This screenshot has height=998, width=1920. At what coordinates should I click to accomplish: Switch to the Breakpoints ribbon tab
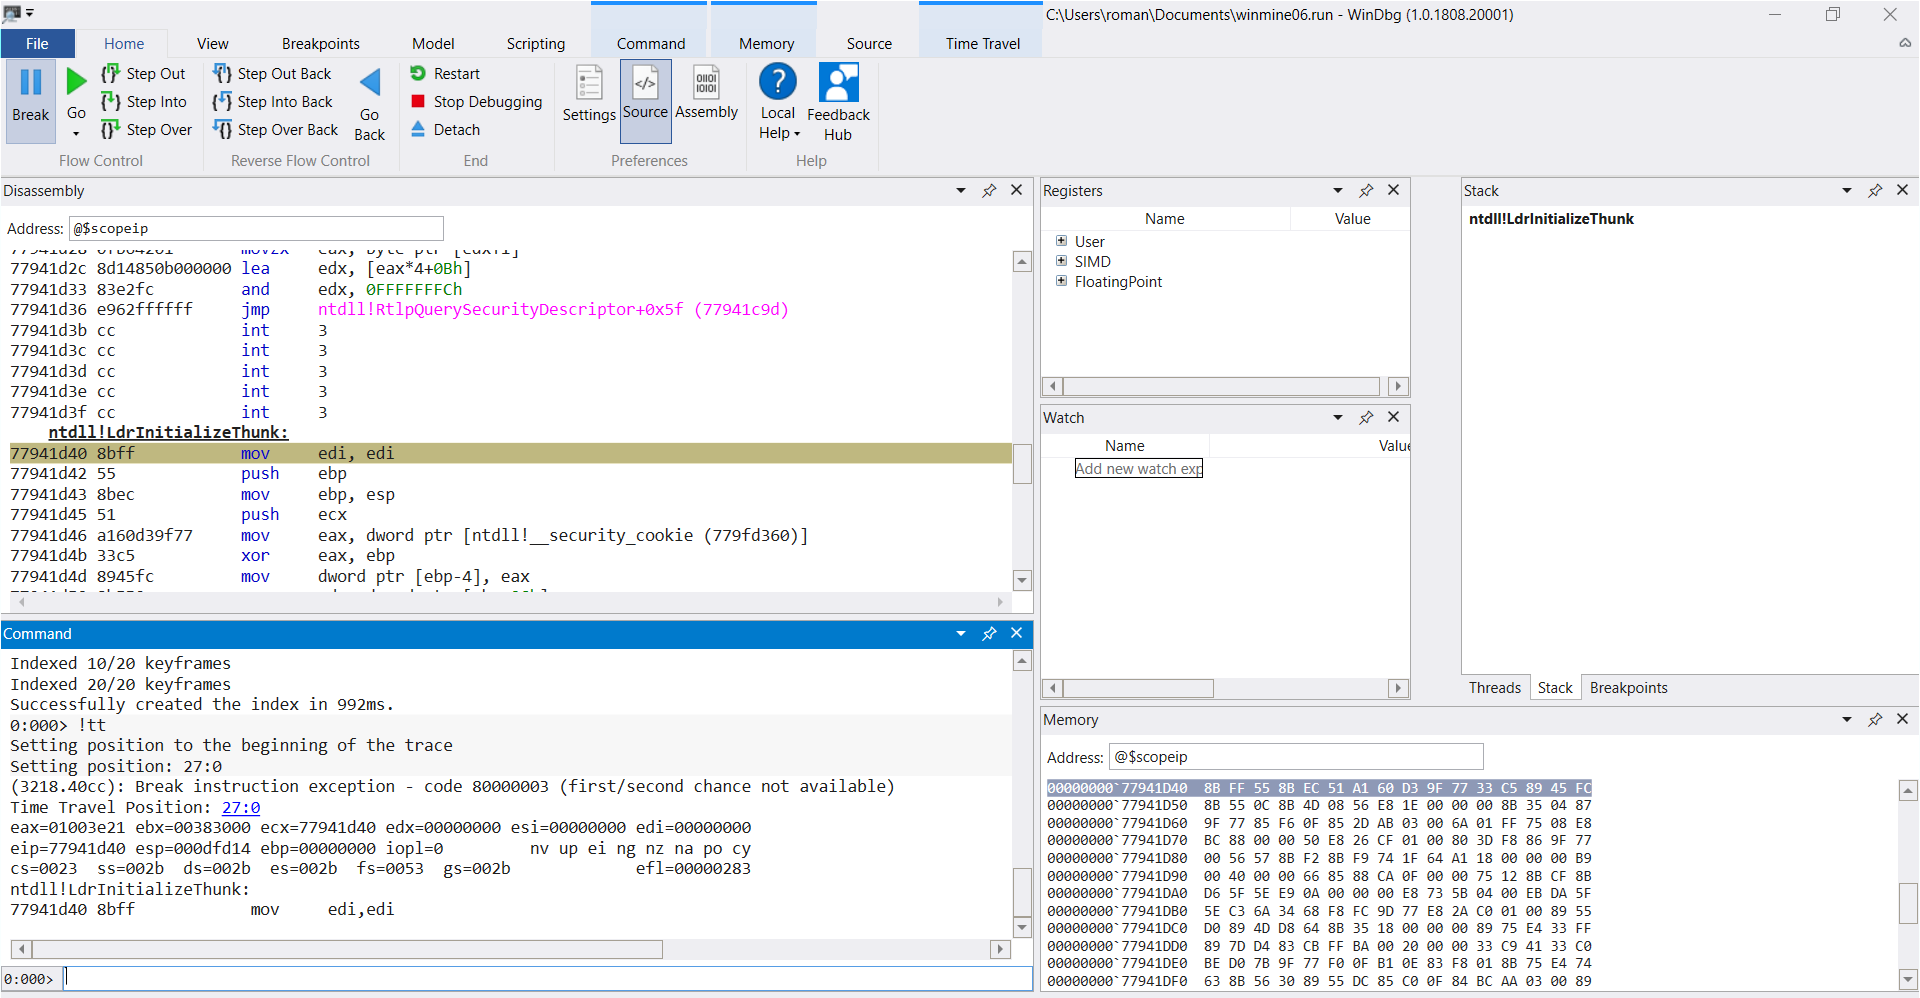(320, 43)
